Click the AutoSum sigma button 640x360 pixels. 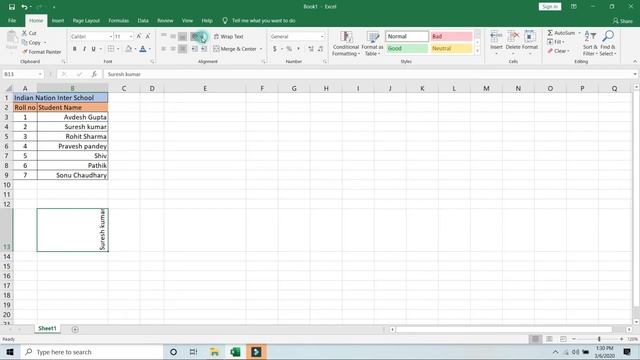tap(561, 33)
